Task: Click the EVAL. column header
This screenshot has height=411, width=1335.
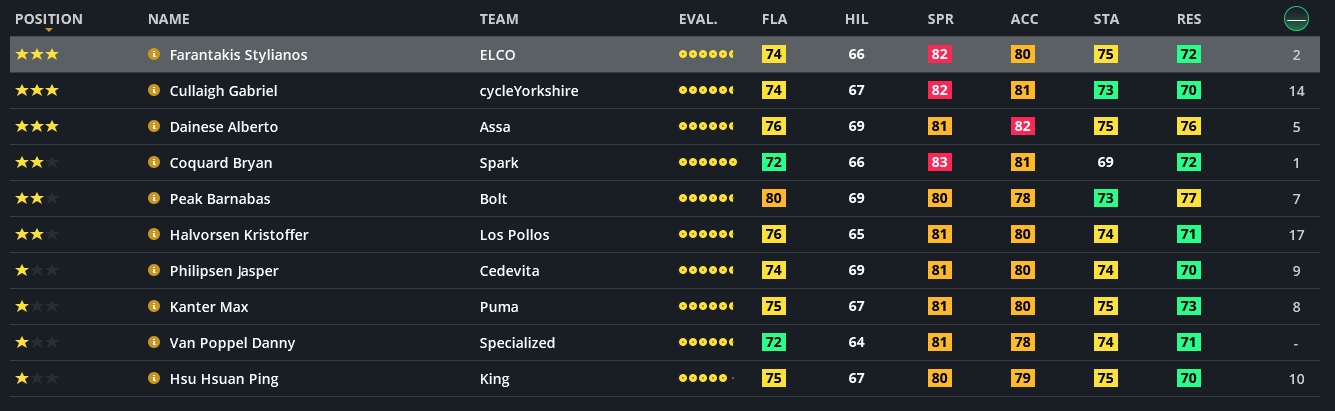Action: pyautogui.click(x=697, y=19)
